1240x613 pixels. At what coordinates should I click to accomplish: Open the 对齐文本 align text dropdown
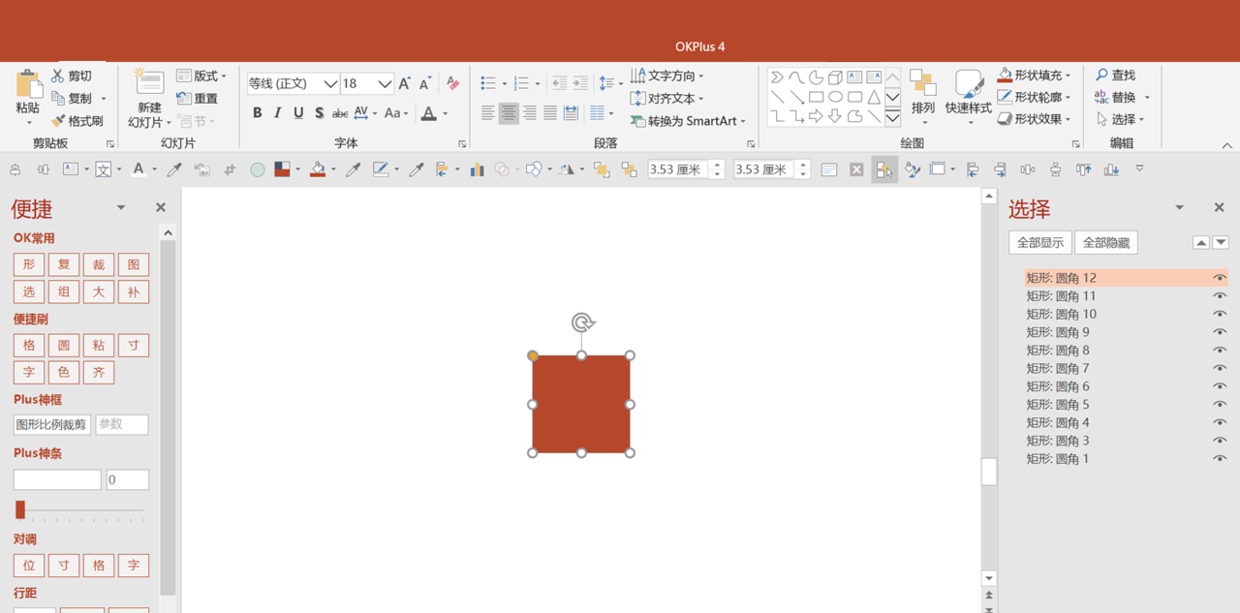(667, 98)
